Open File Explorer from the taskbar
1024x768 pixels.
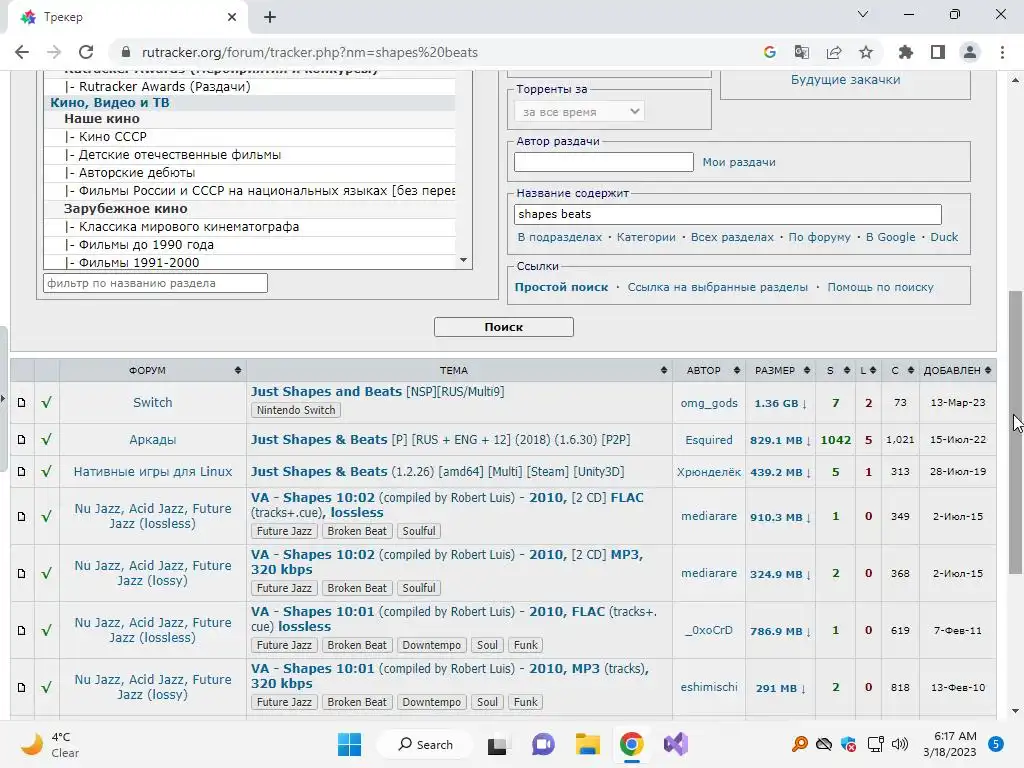click(587, 744)
